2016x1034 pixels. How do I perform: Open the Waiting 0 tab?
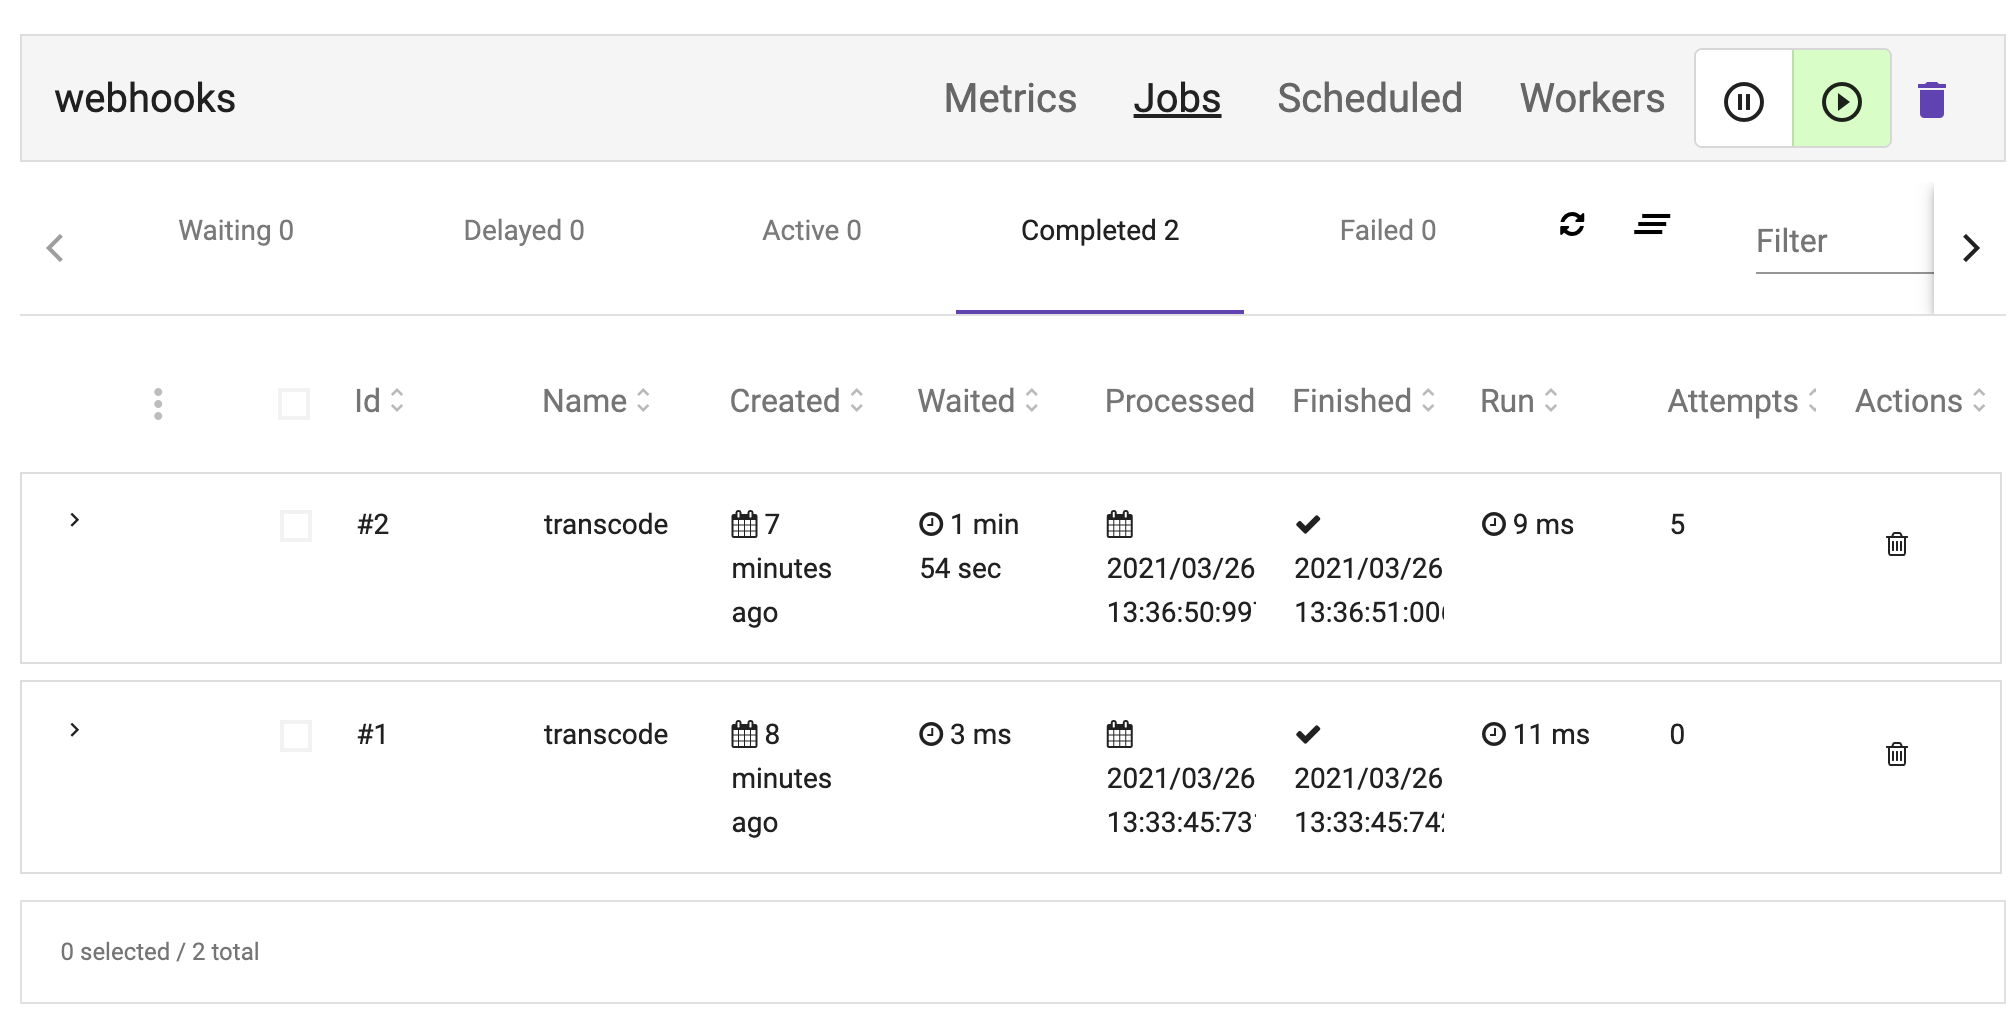click(236, 231)
